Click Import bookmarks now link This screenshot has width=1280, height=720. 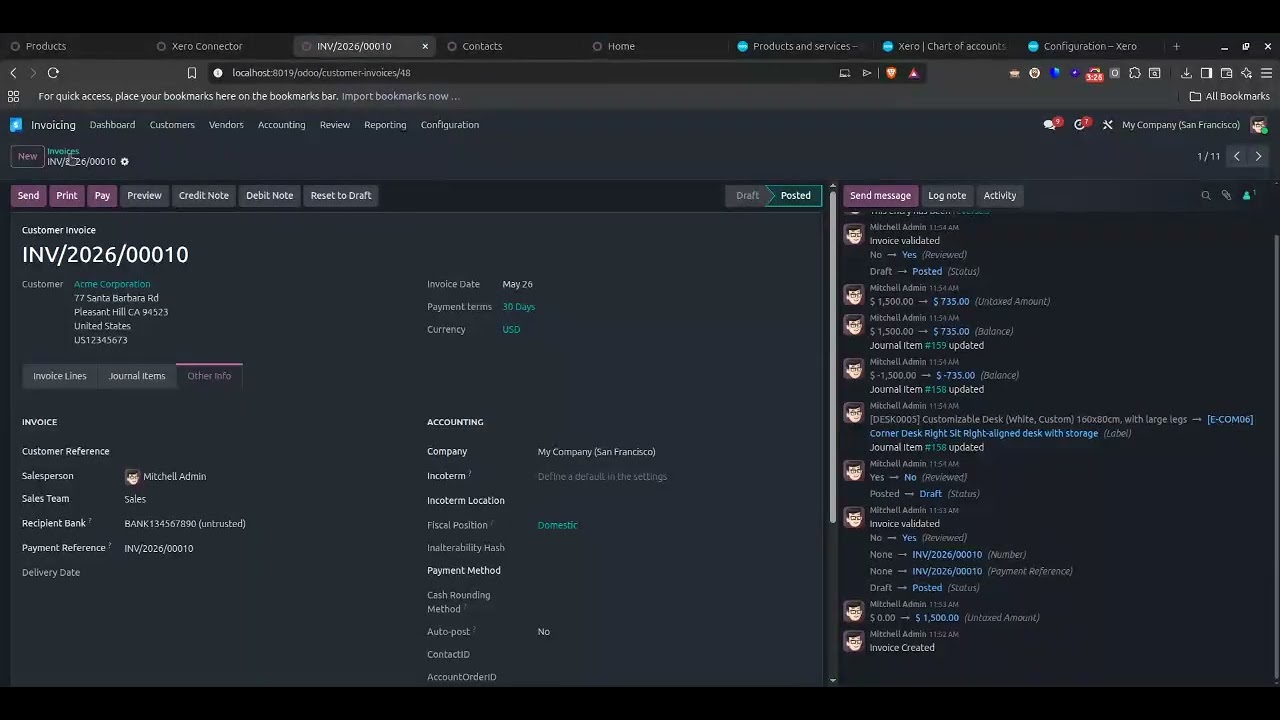pyautogui.click(x=401, y=96)
